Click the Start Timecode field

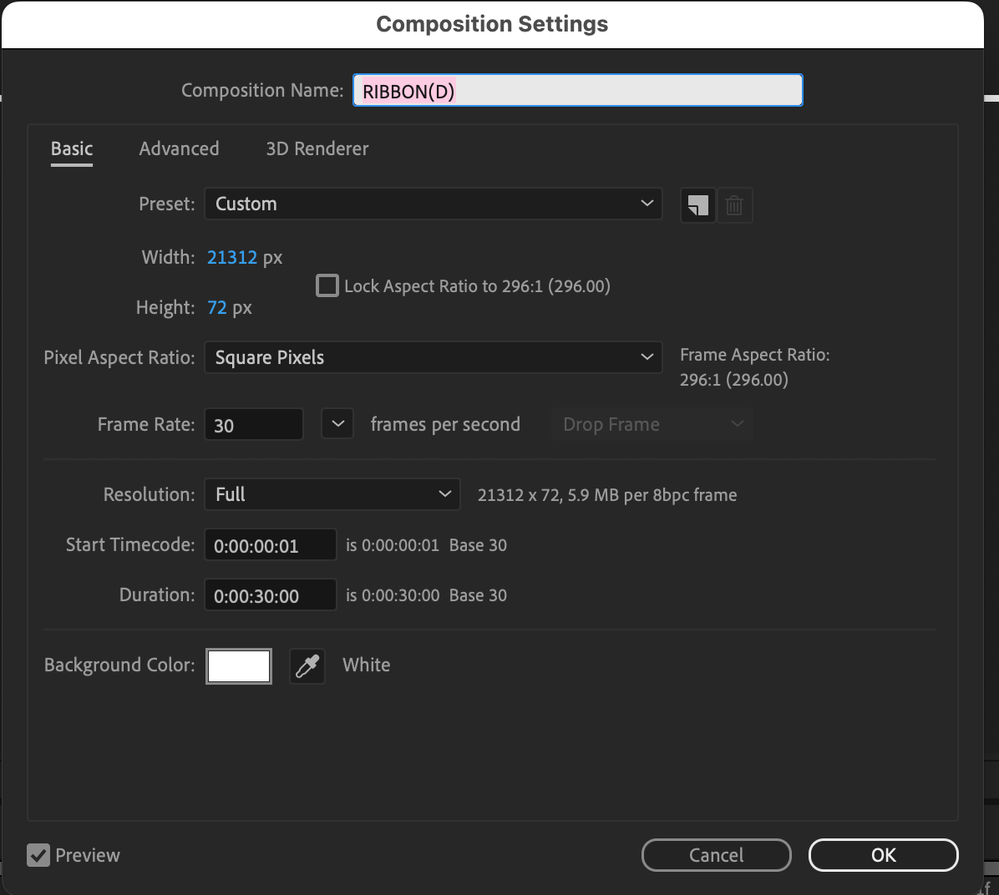(x=270, y=546)
